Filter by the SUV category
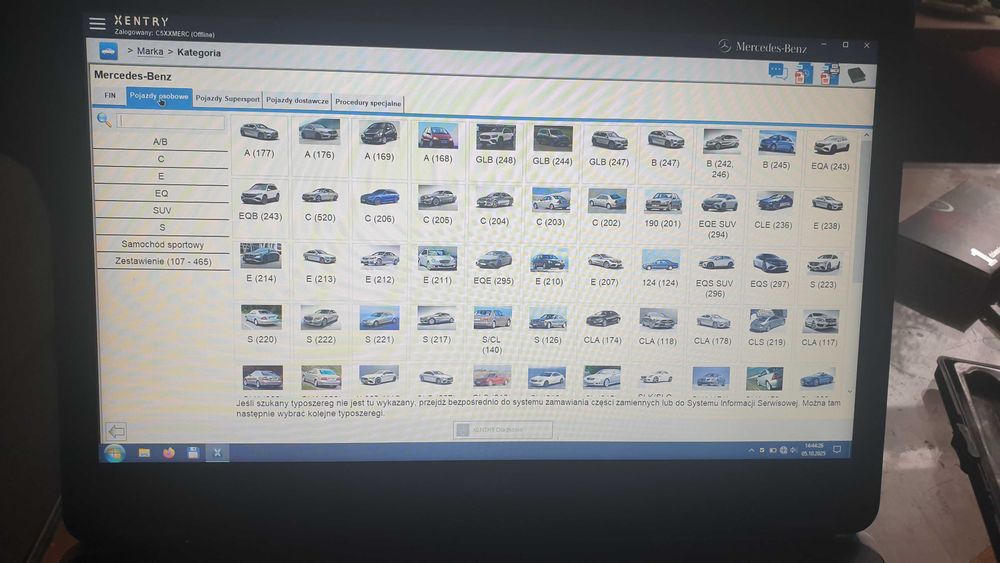Viewport: 1000px width, 563px height. click(162, 210)
